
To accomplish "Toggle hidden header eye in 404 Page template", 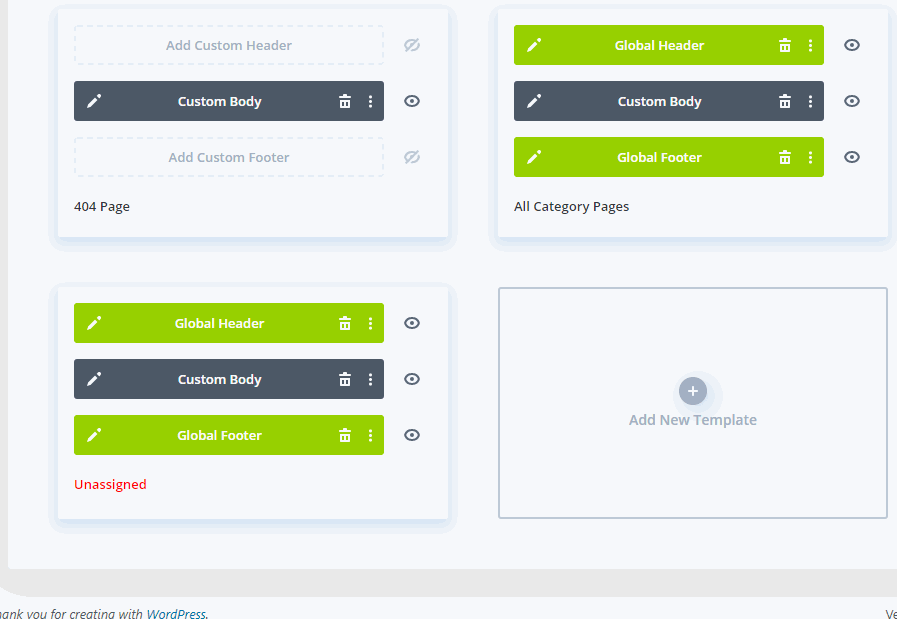I will 412,45.
